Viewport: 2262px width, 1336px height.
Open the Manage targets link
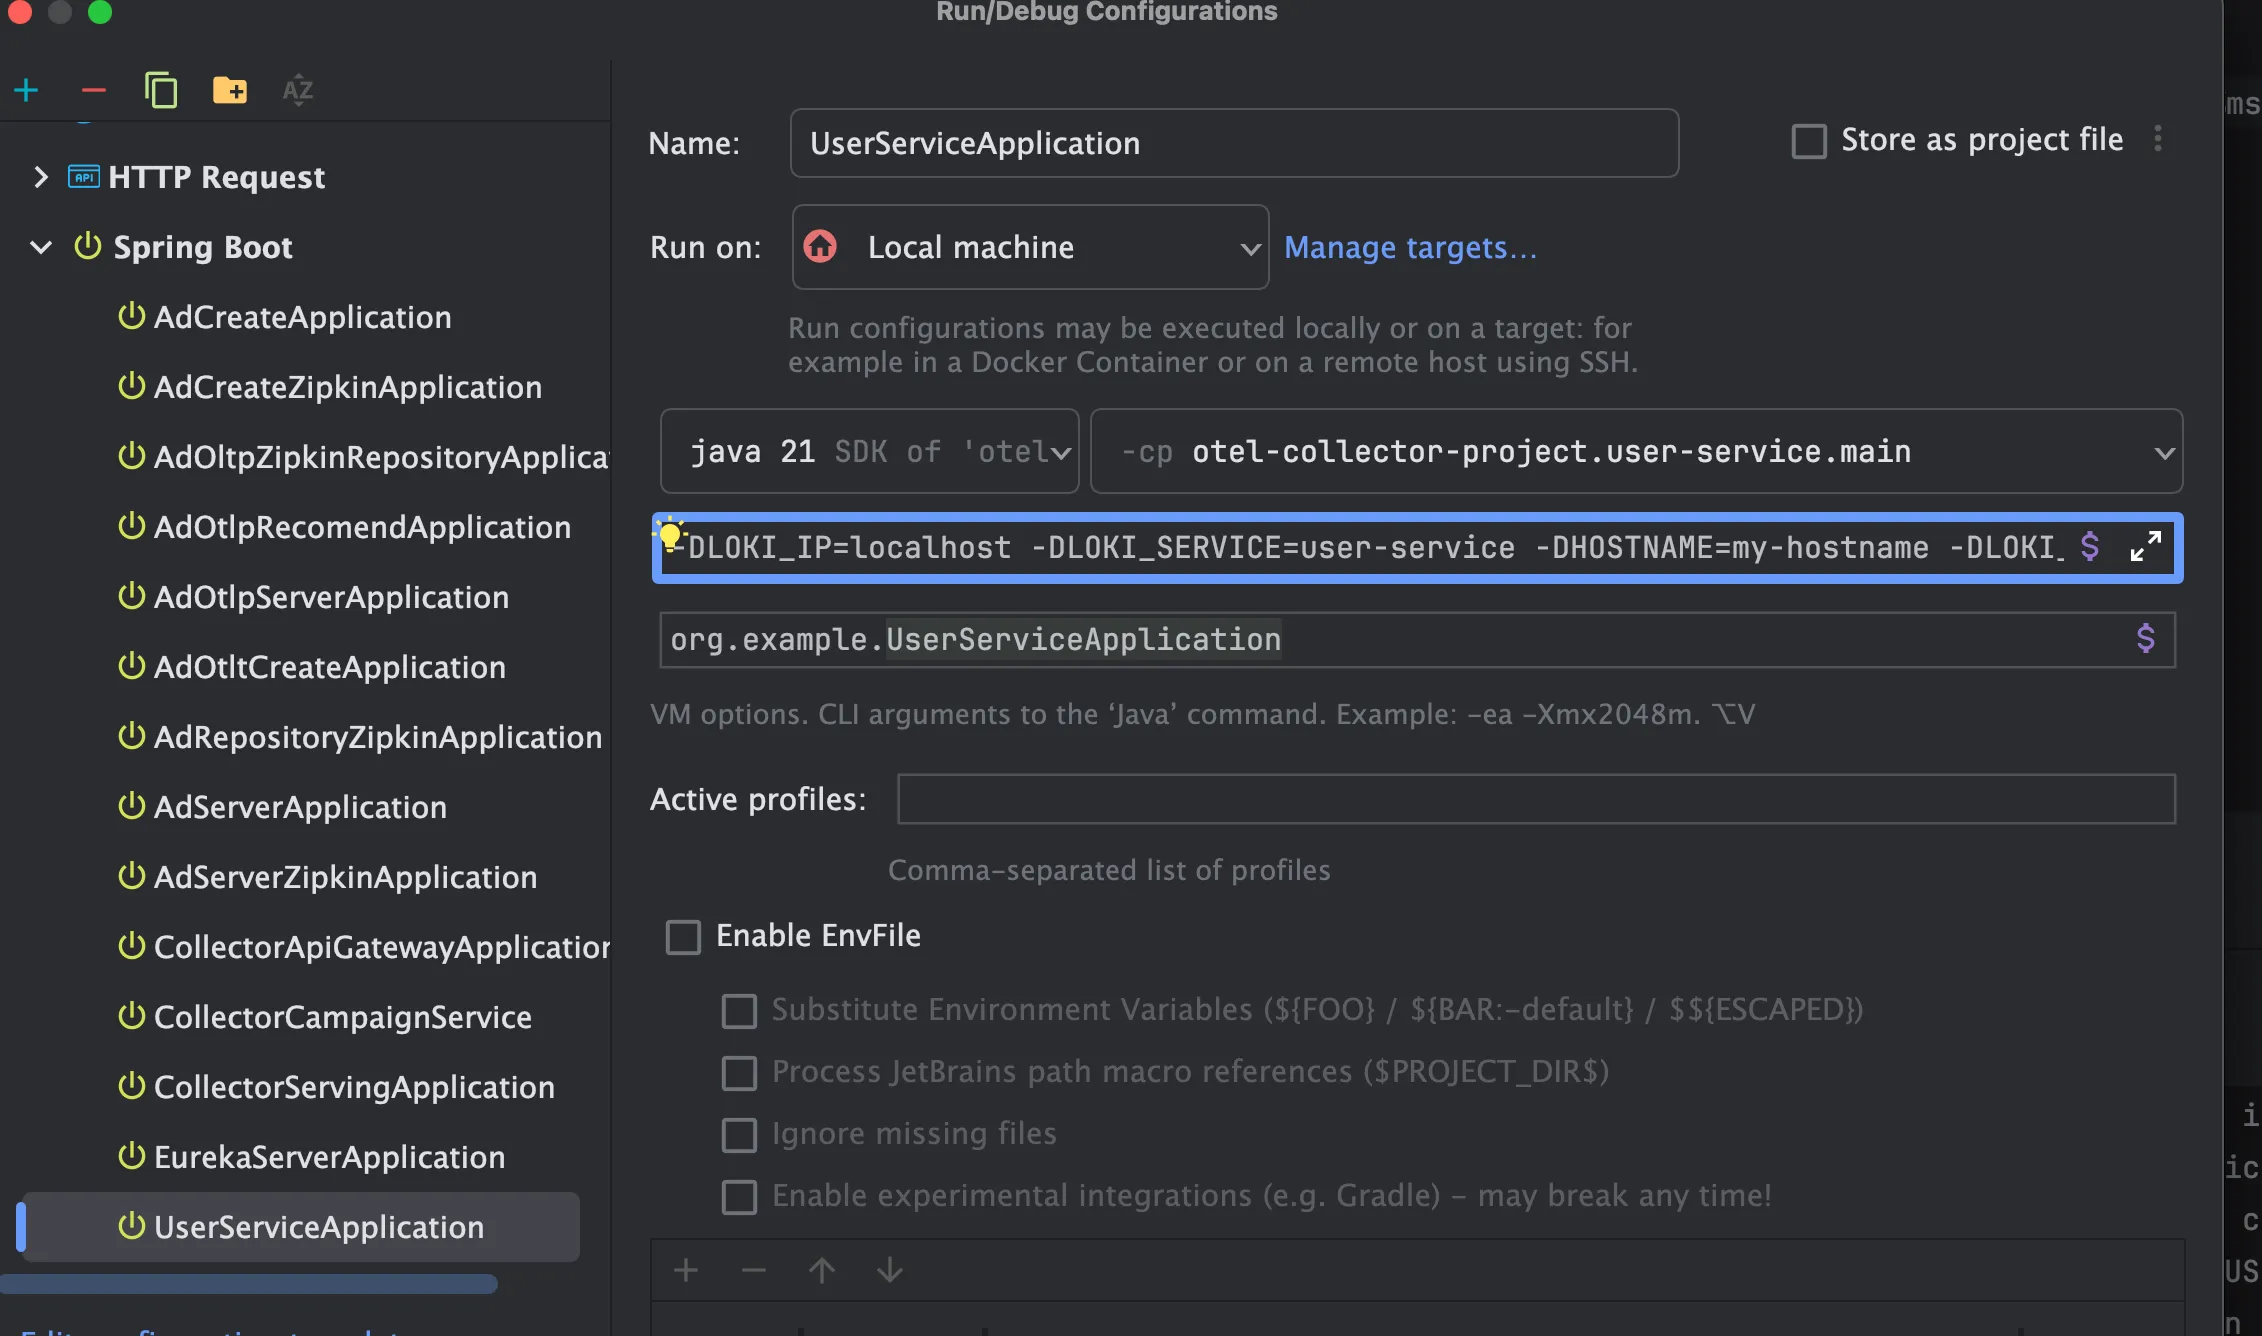(x=1410, y=248)
